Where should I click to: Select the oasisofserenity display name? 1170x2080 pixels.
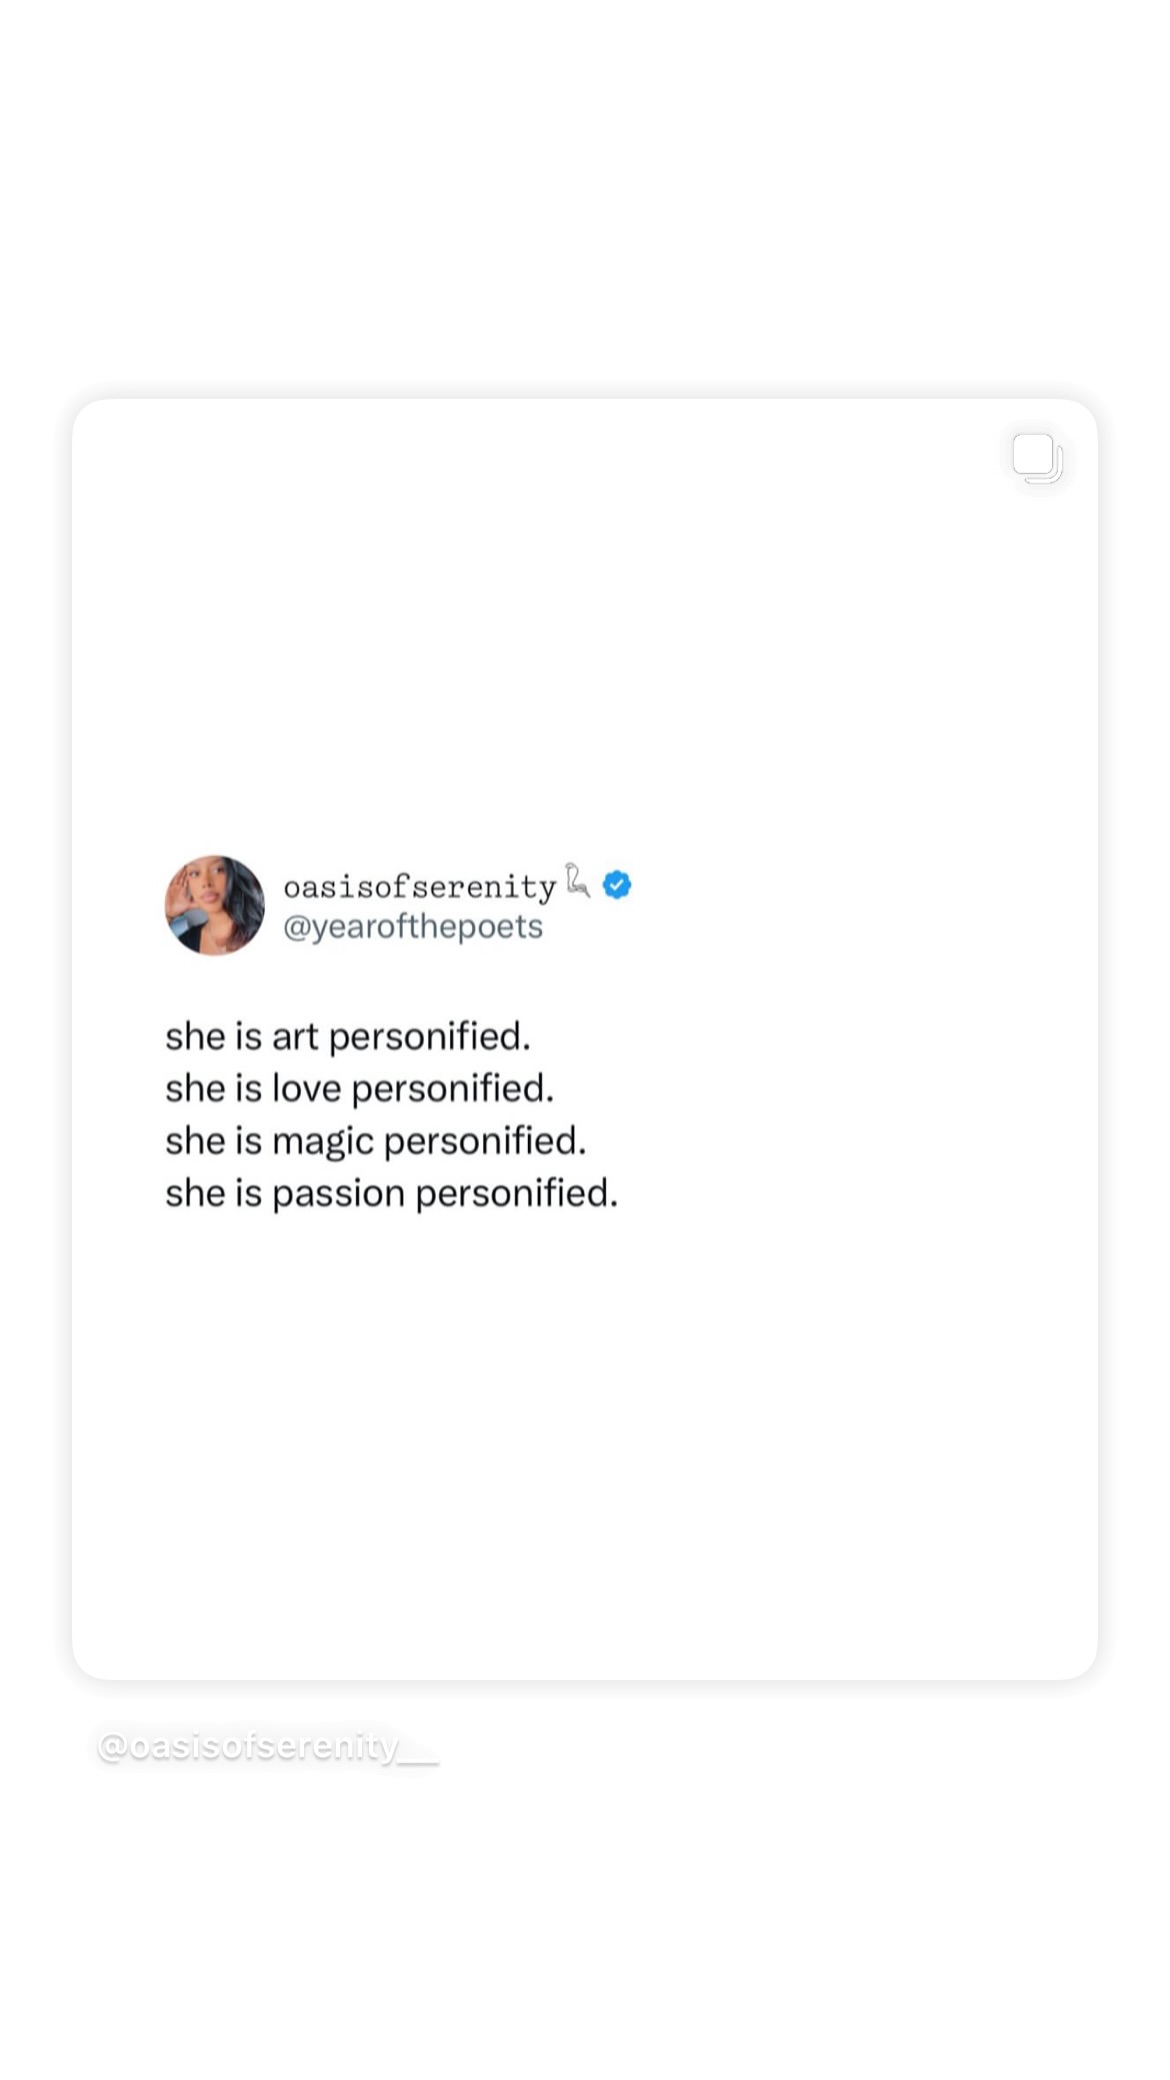[x=420, y=887]
